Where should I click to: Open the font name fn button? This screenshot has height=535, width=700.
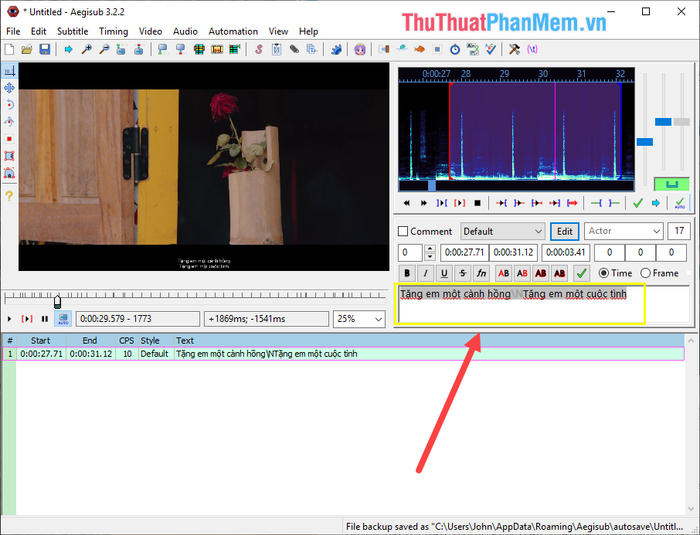(481, 273)
